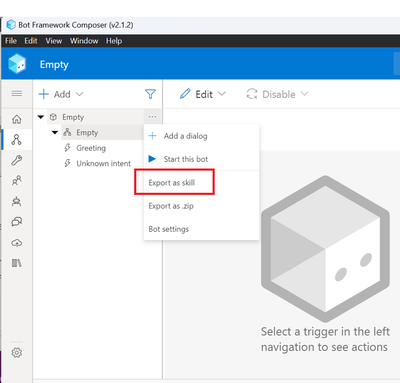Expand the Add dropdown
The image size is (400, 383).
tap(61, 94)
